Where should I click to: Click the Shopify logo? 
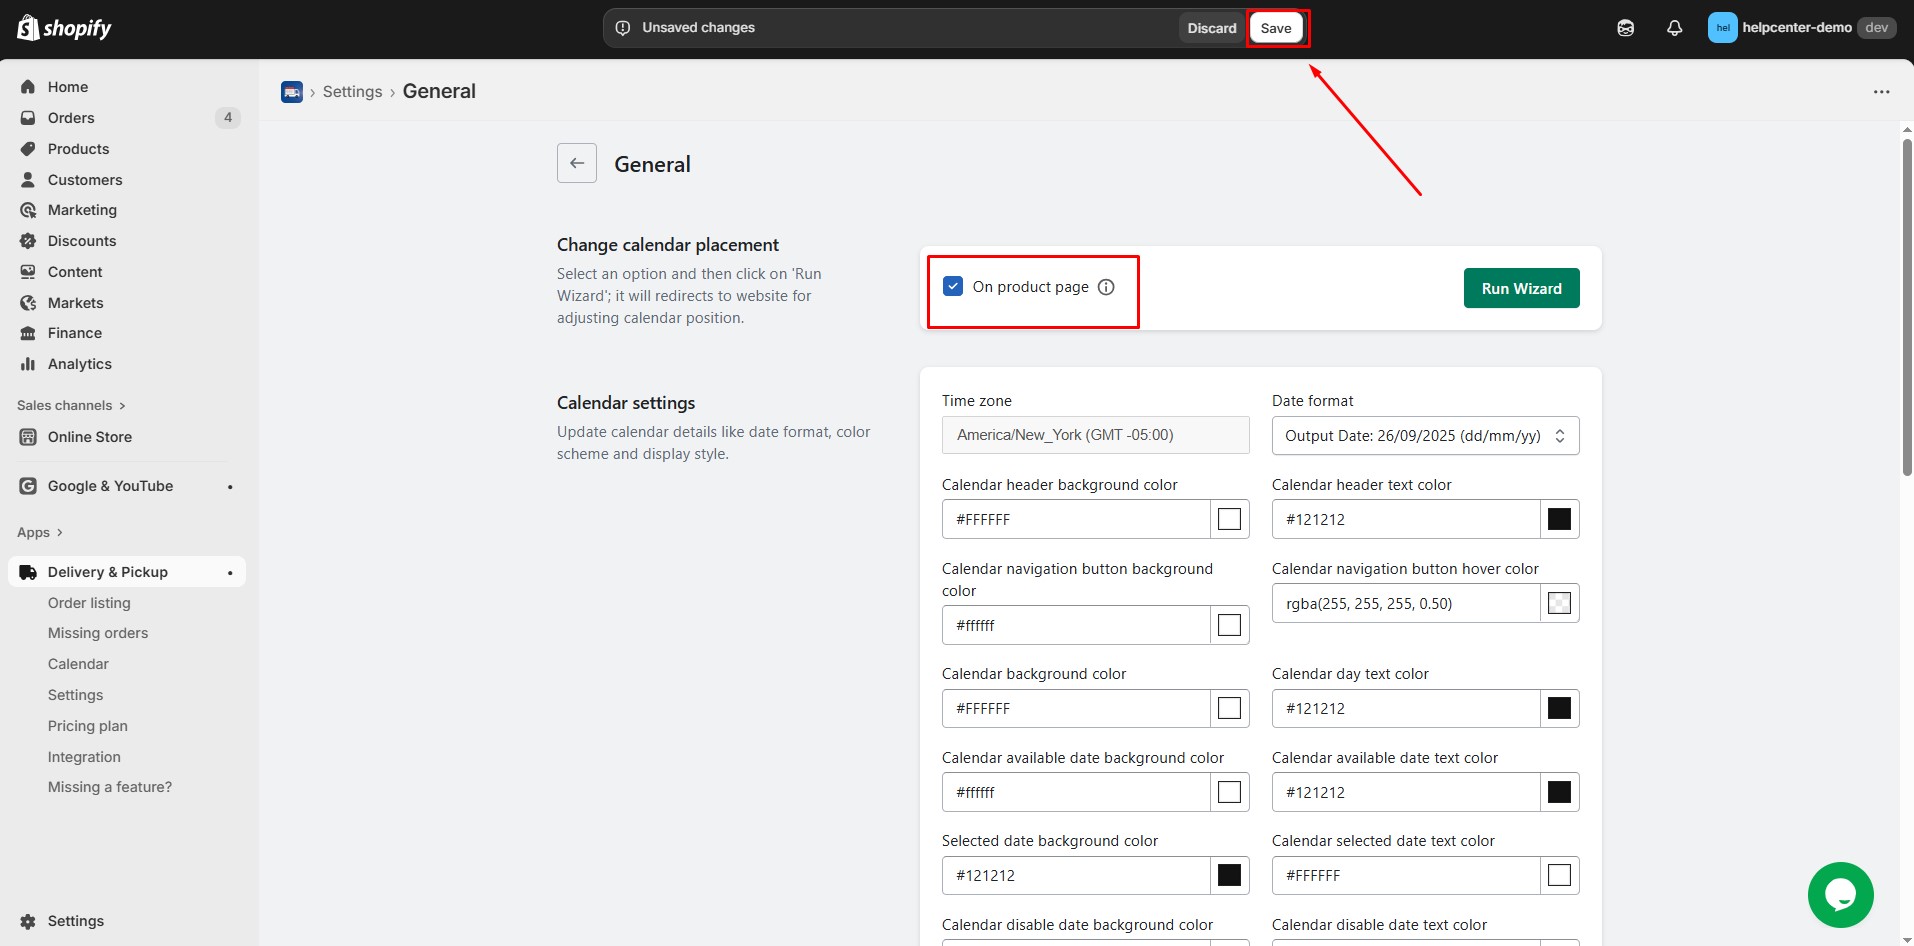click(x=63, y=27)
